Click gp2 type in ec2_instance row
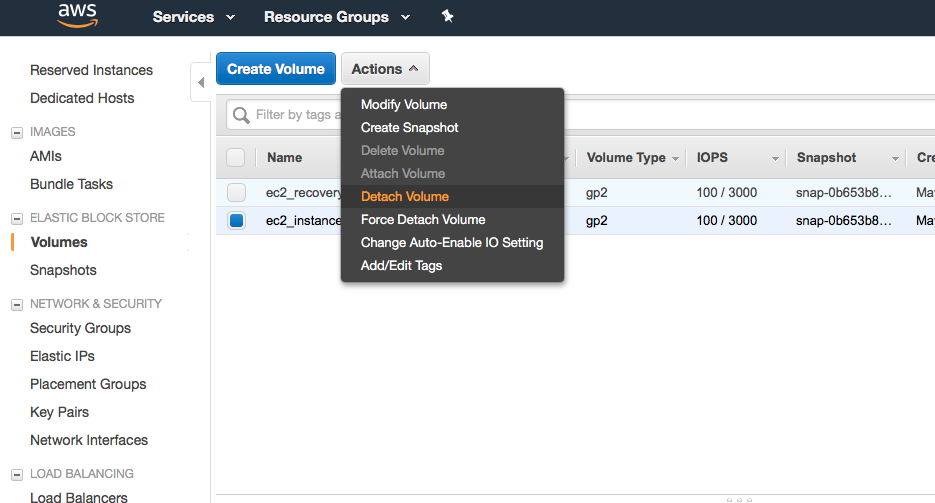 596,221
